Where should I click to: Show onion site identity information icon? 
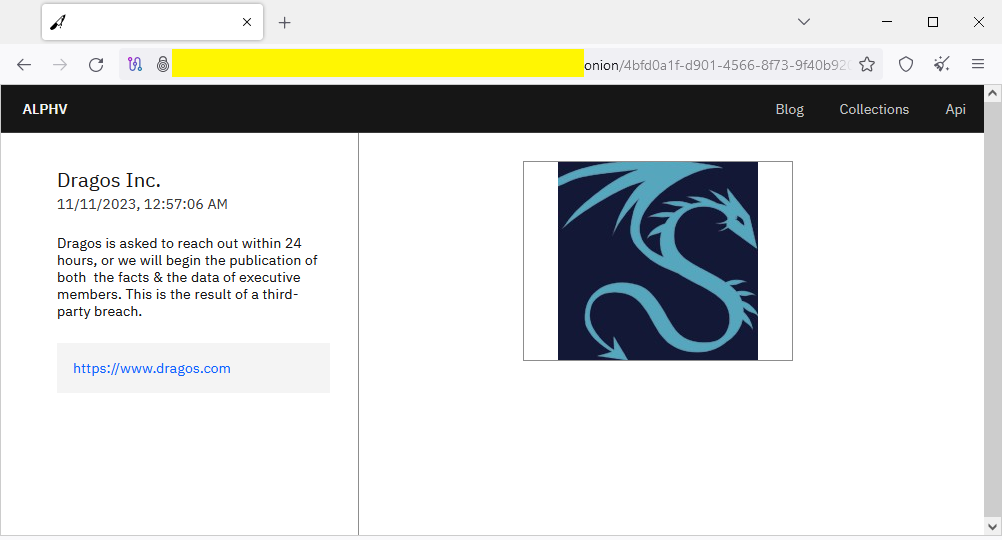click(163, 65)
